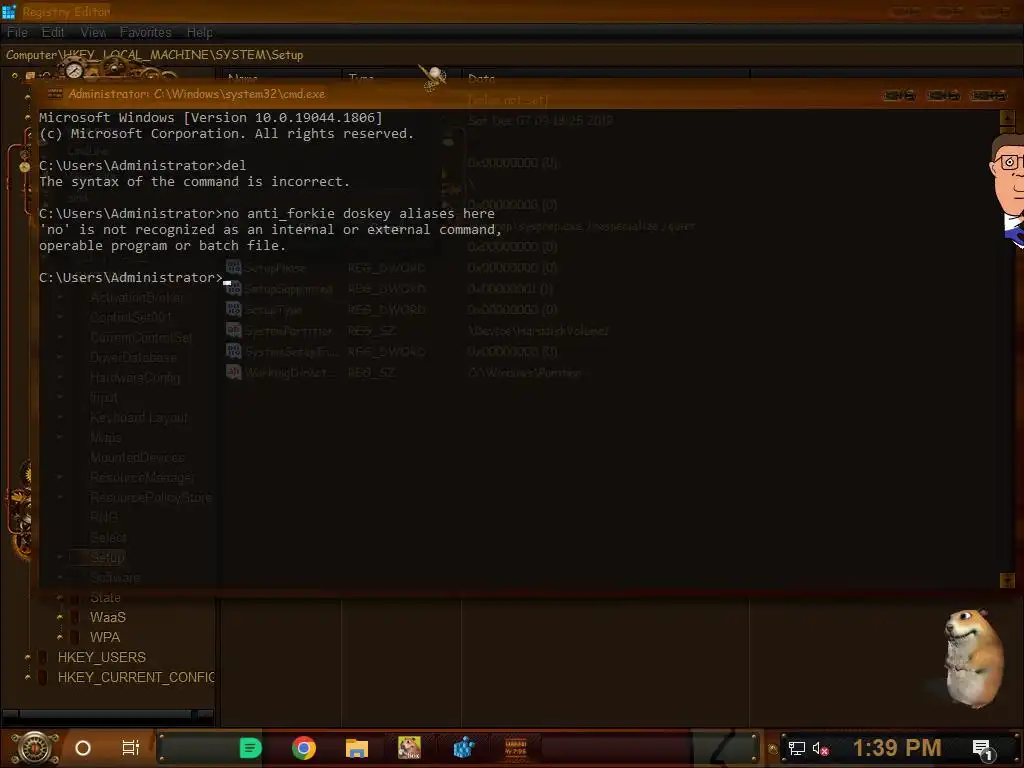Image resolution: width=1024 pixels, height=768 pixels.
Task: Click the 'Microsoft Windows [Version 10.0.19044.1806]' line
Action: (210, 118)
